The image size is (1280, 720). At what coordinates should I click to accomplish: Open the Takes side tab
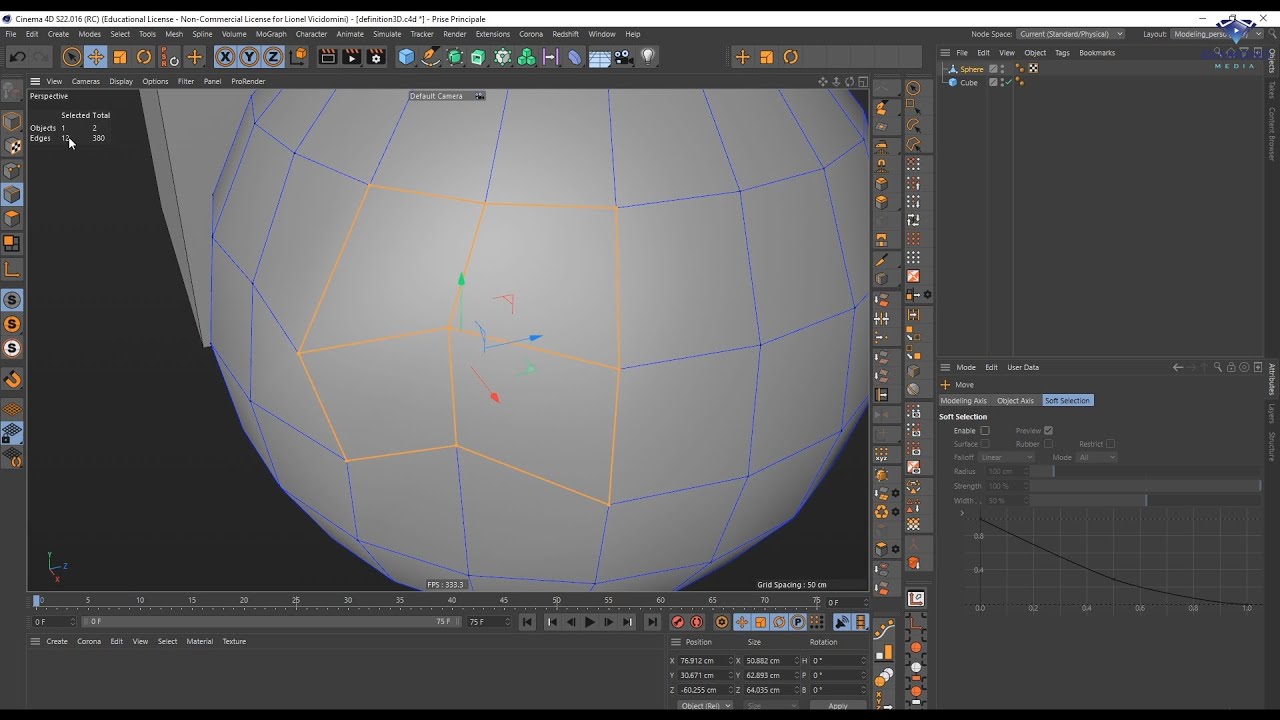point(1272,90)
